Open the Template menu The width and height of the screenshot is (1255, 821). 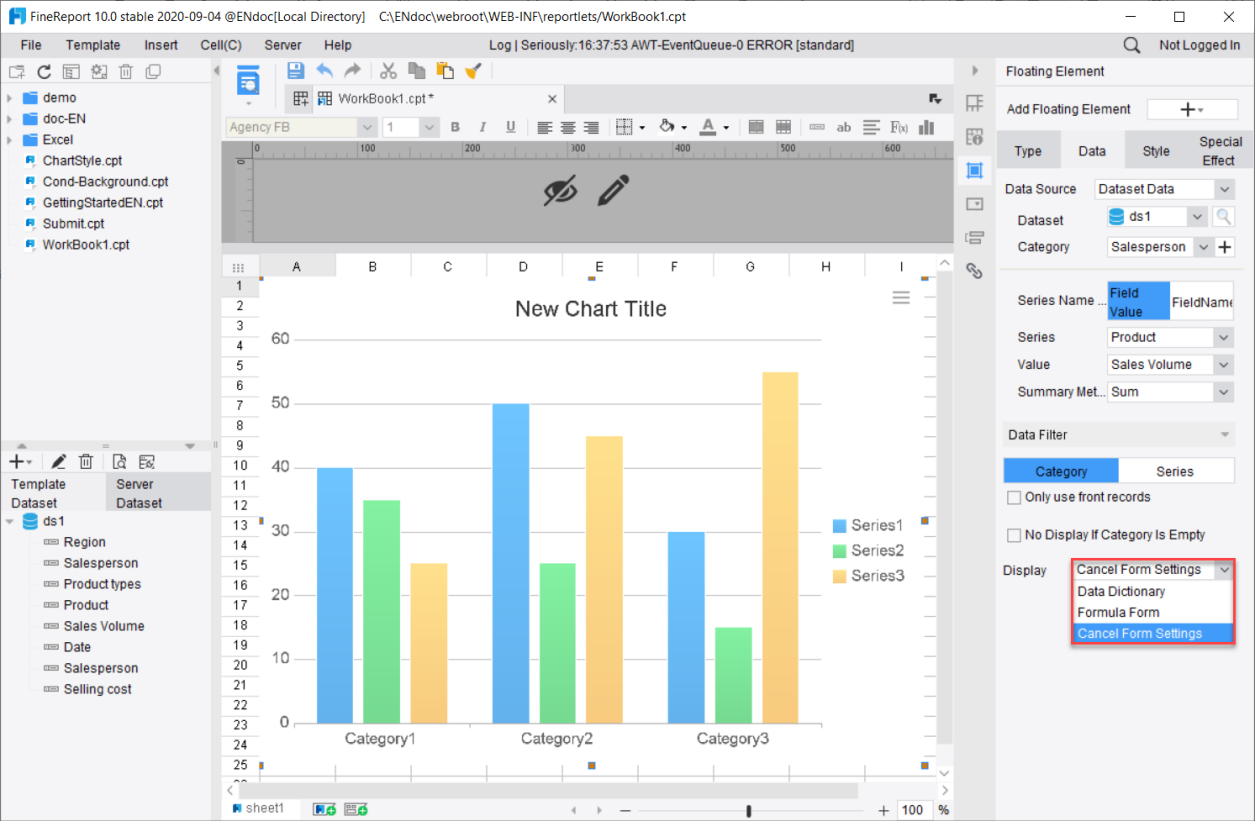coord(93,45)
